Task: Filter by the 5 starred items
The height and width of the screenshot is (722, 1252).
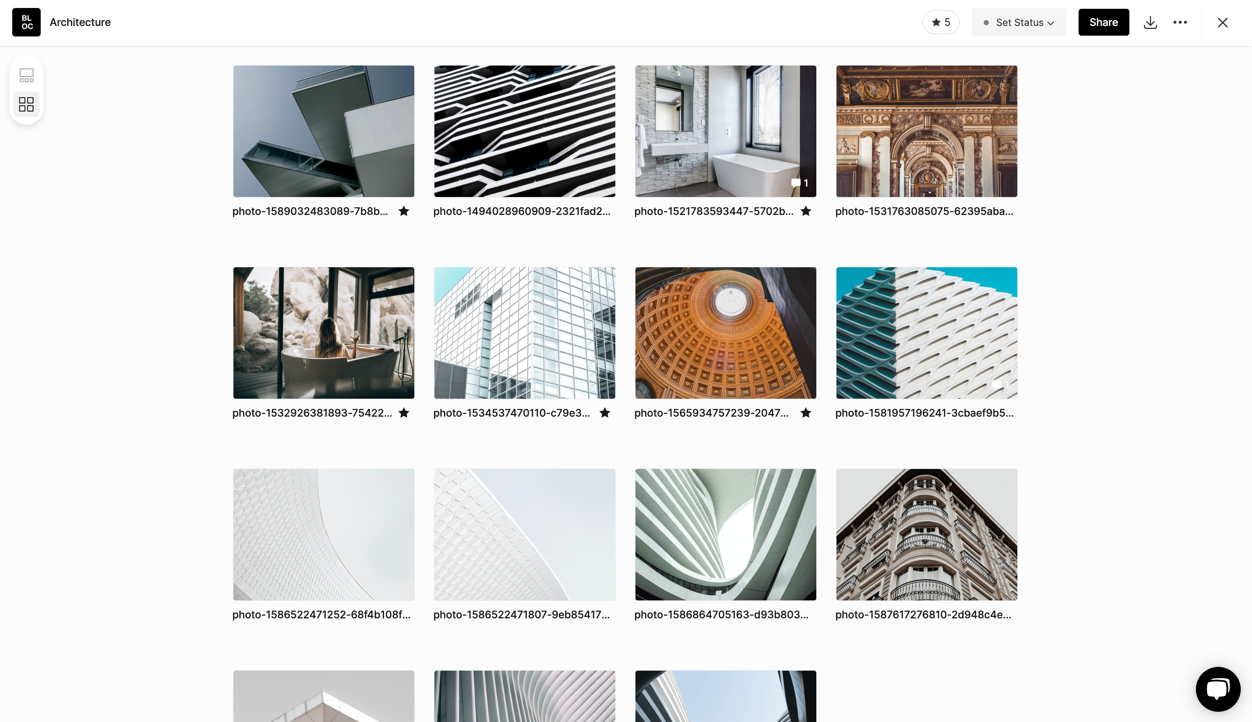Action: (940, 22)
